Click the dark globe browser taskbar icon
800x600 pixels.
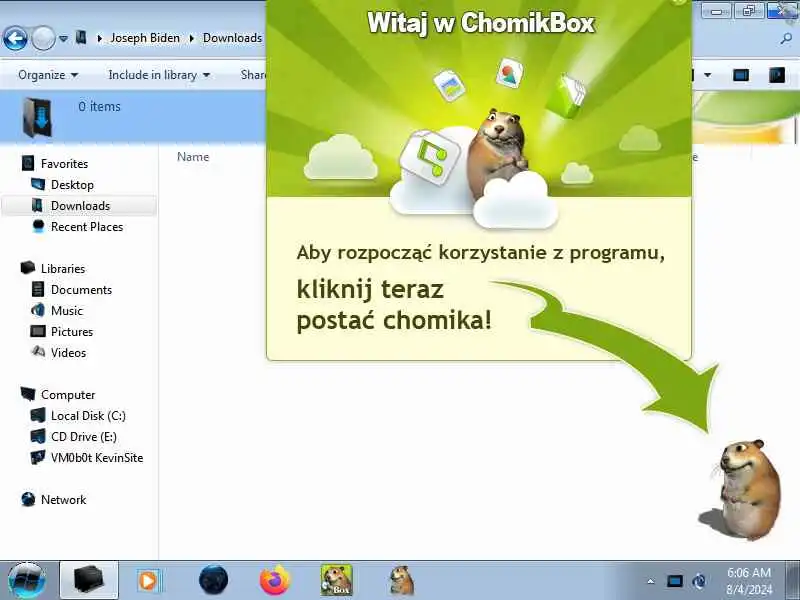213,580
